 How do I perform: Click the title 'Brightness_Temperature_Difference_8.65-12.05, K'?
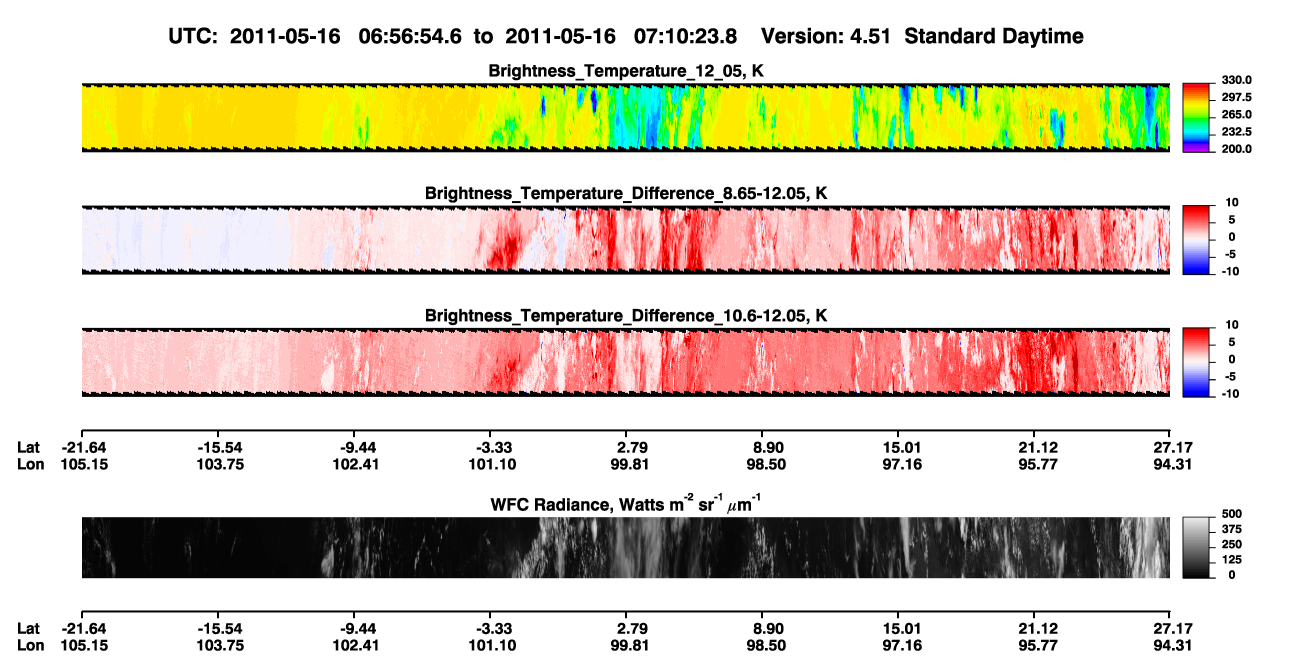626,193
